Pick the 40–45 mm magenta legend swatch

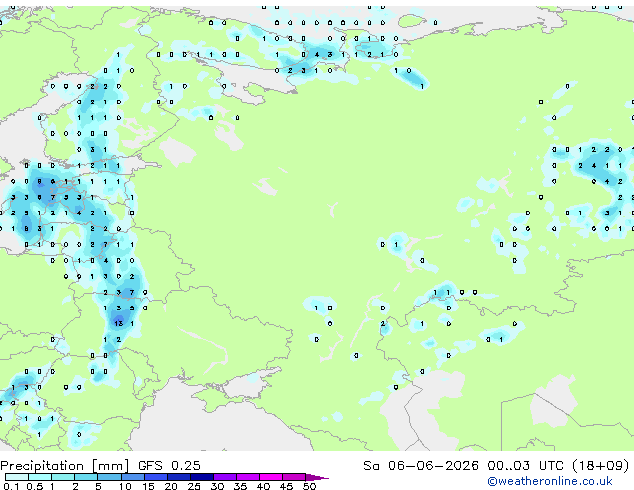(271, 477)
